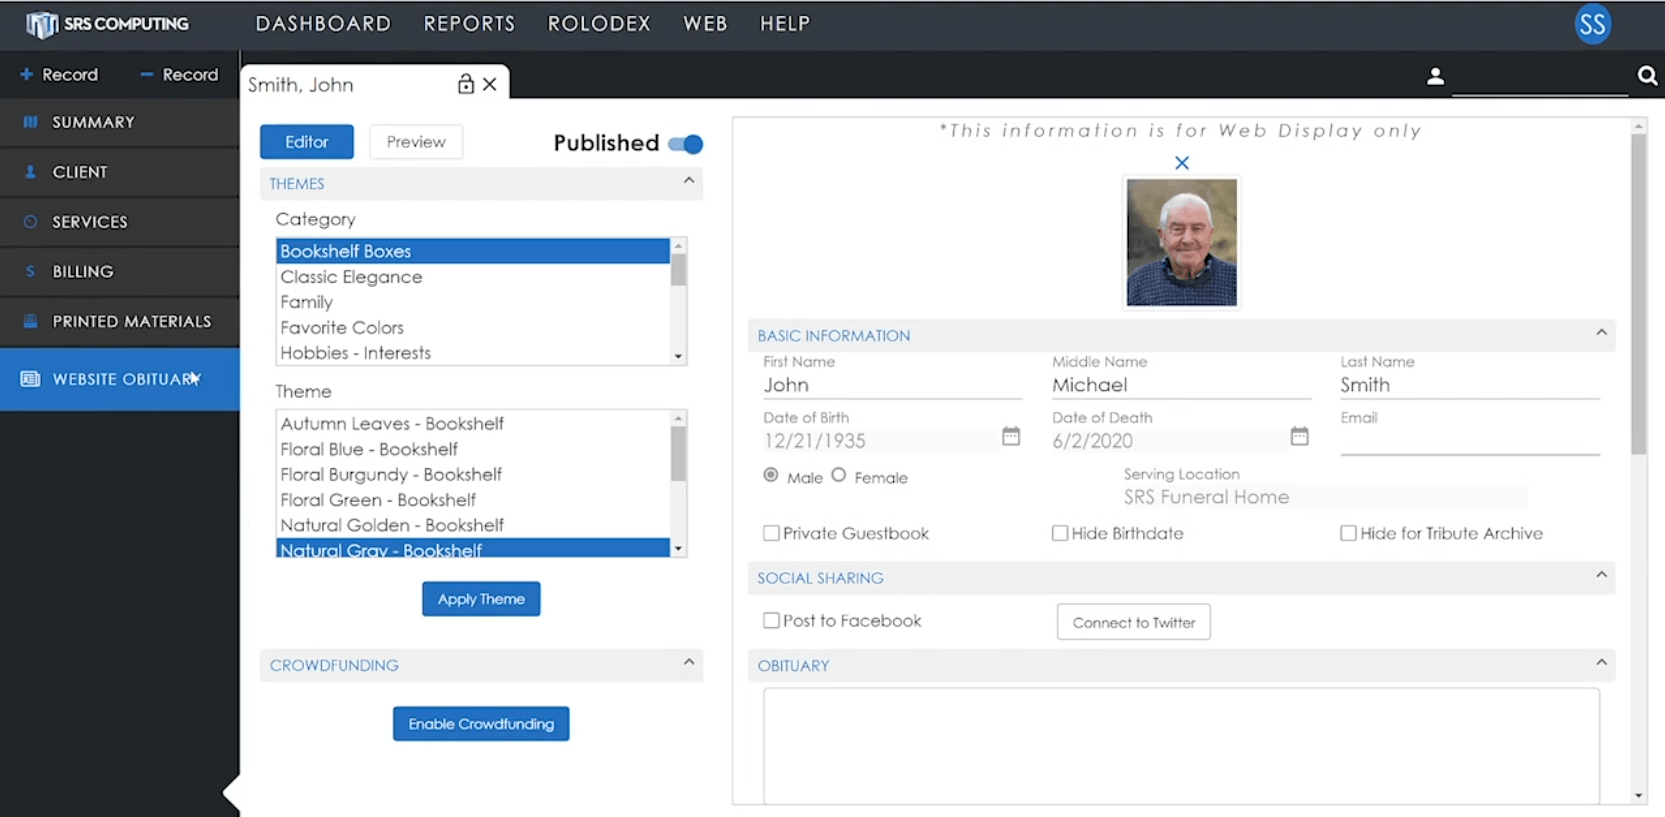1665x817 pixels.
Task: Open the Rolodex menu
Action: [599, 24]
